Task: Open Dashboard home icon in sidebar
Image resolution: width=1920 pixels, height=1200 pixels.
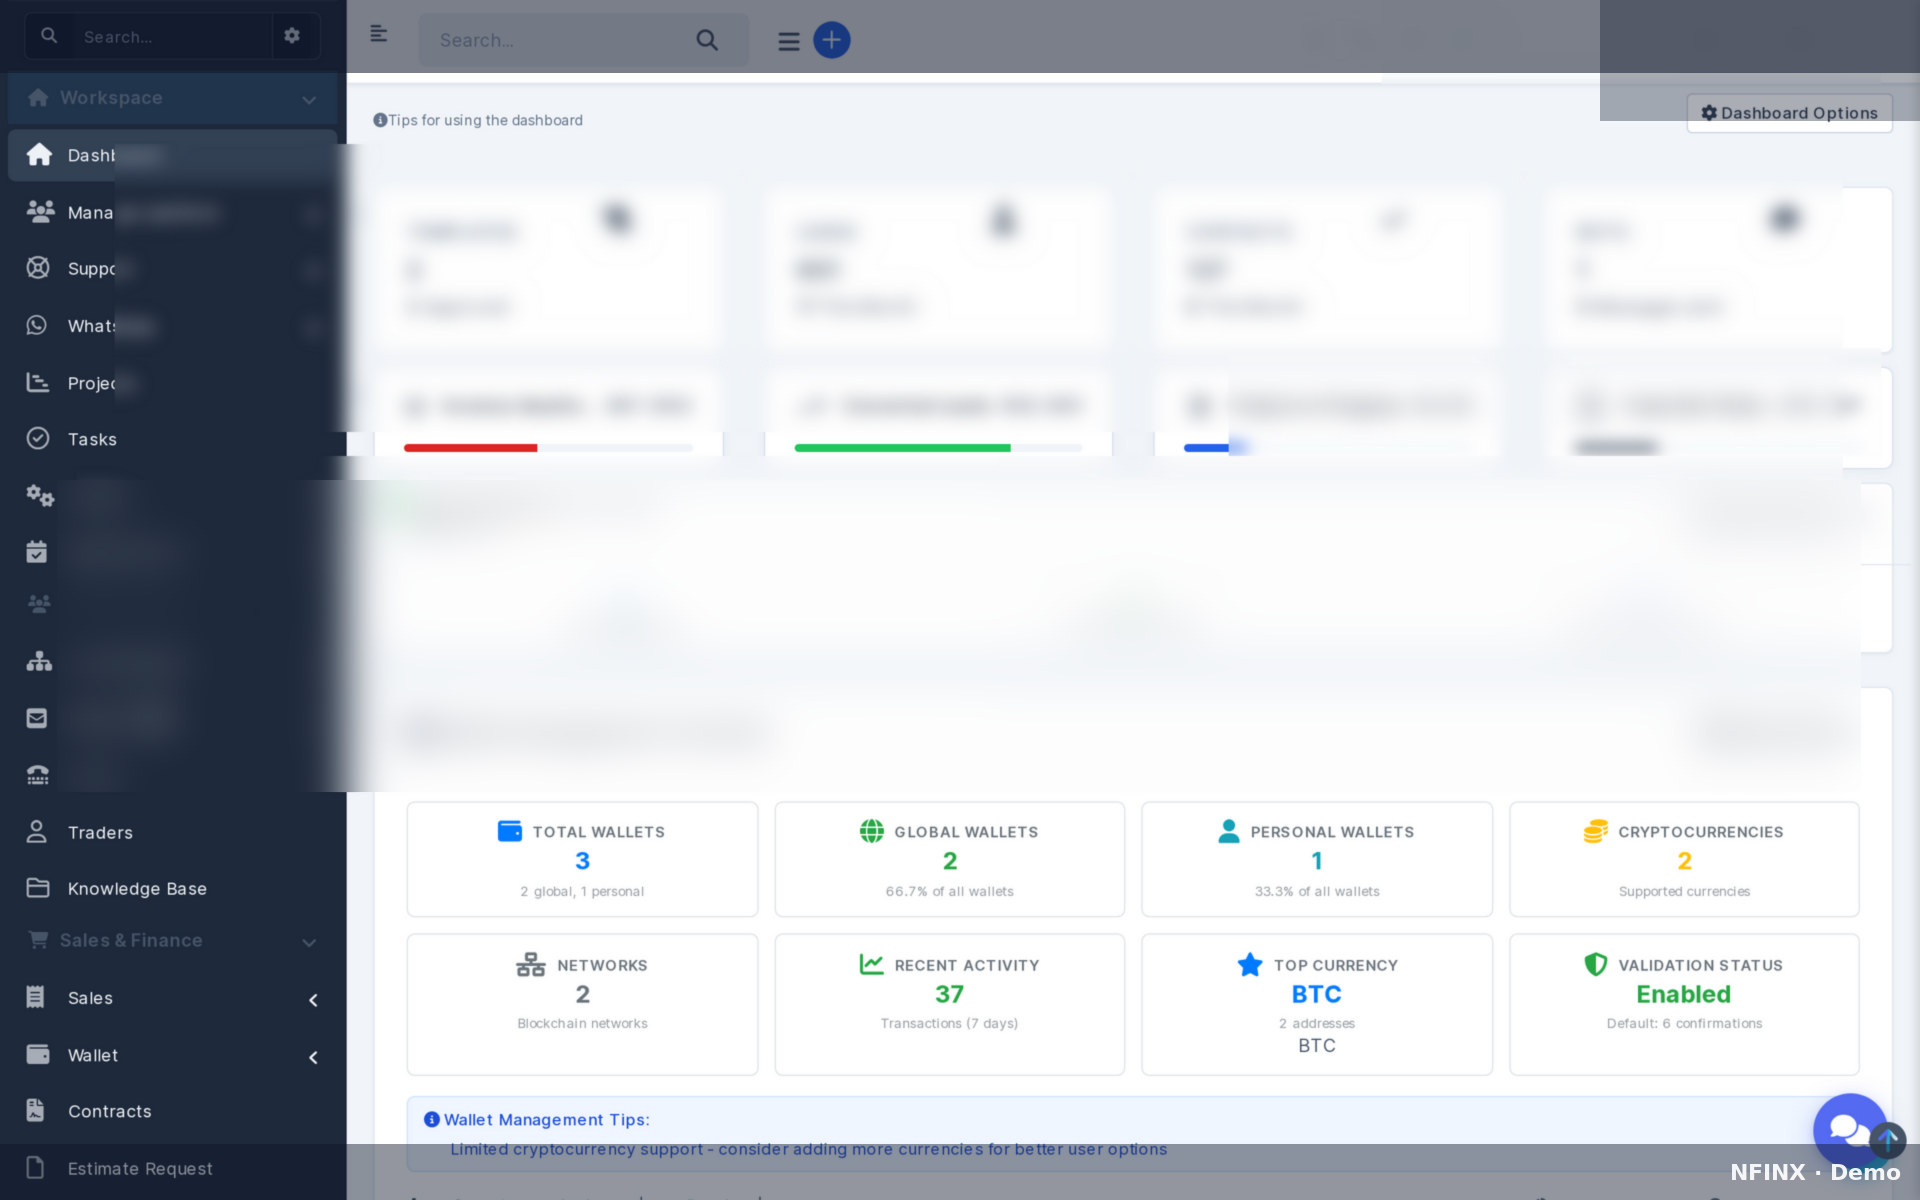Action: pos(39,155)
